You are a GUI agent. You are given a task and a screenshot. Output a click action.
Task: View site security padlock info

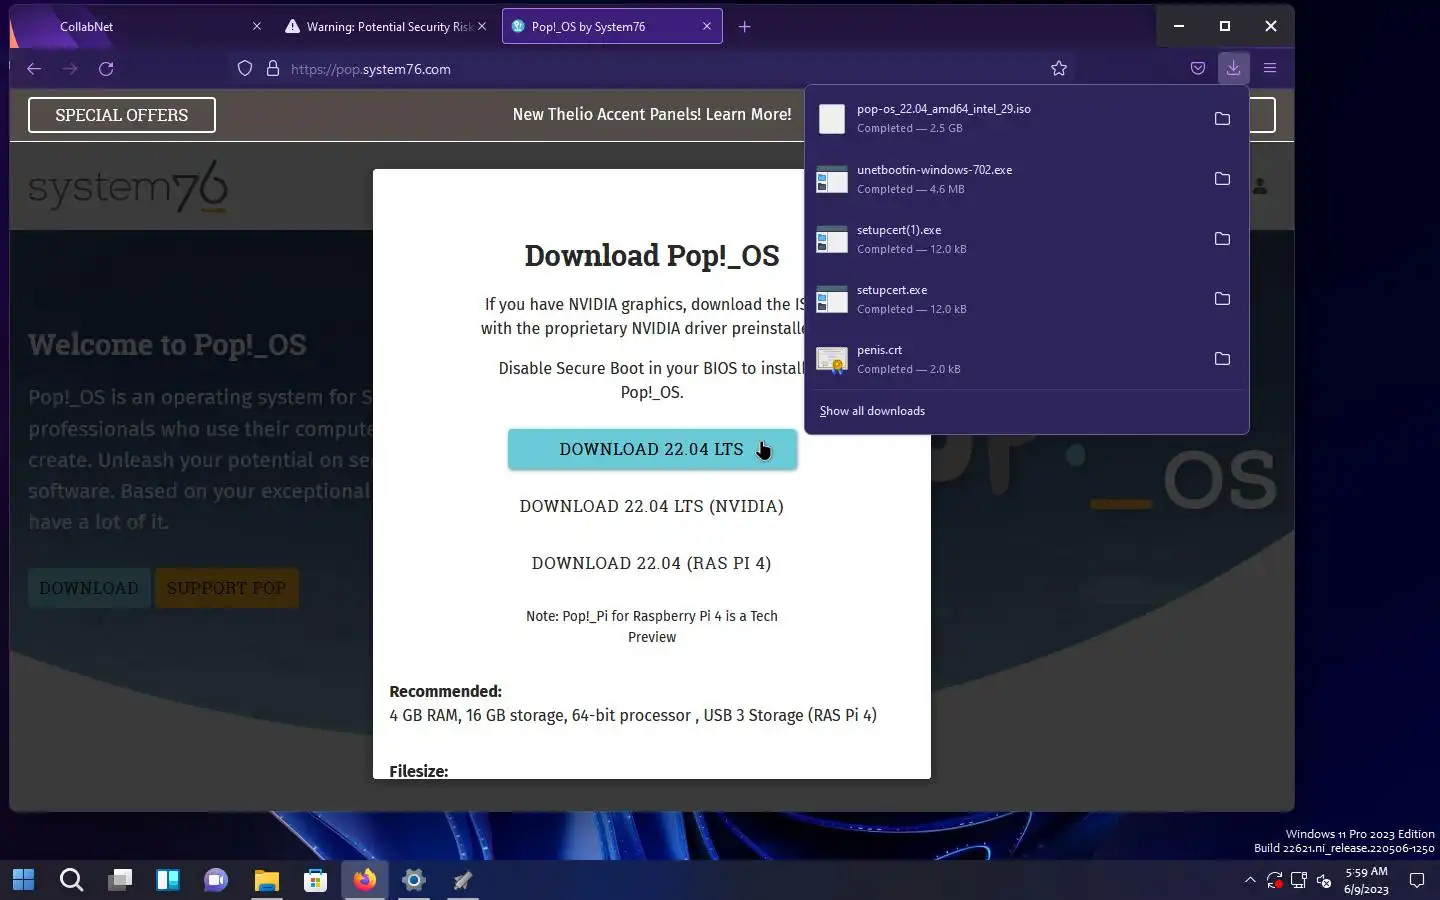[272, 68]
